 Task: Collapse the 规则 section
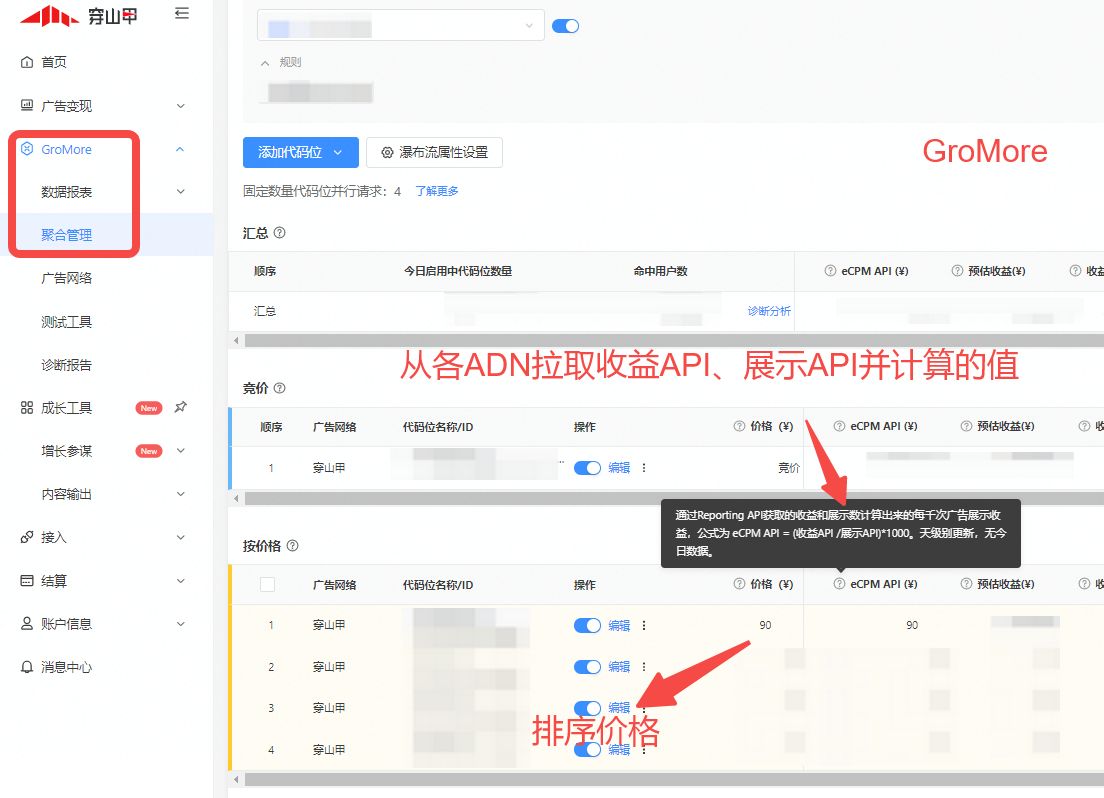[x=265, y=63]
